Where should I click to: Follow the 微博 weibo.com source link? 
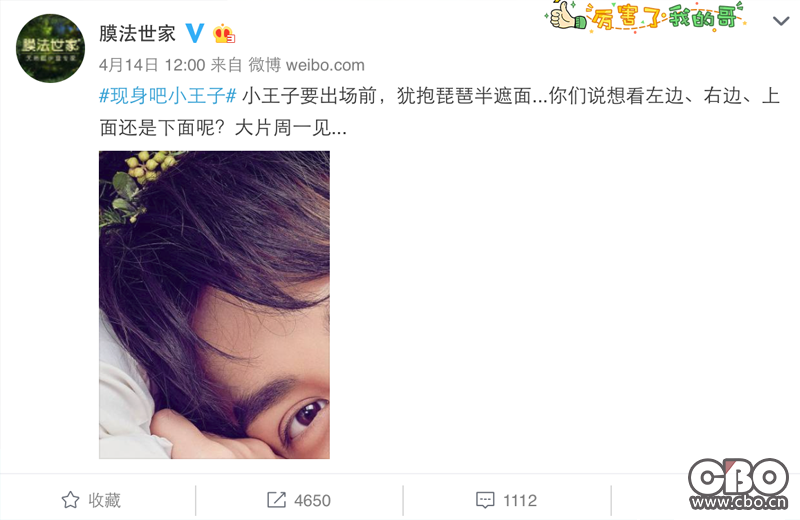coord(306,65)
